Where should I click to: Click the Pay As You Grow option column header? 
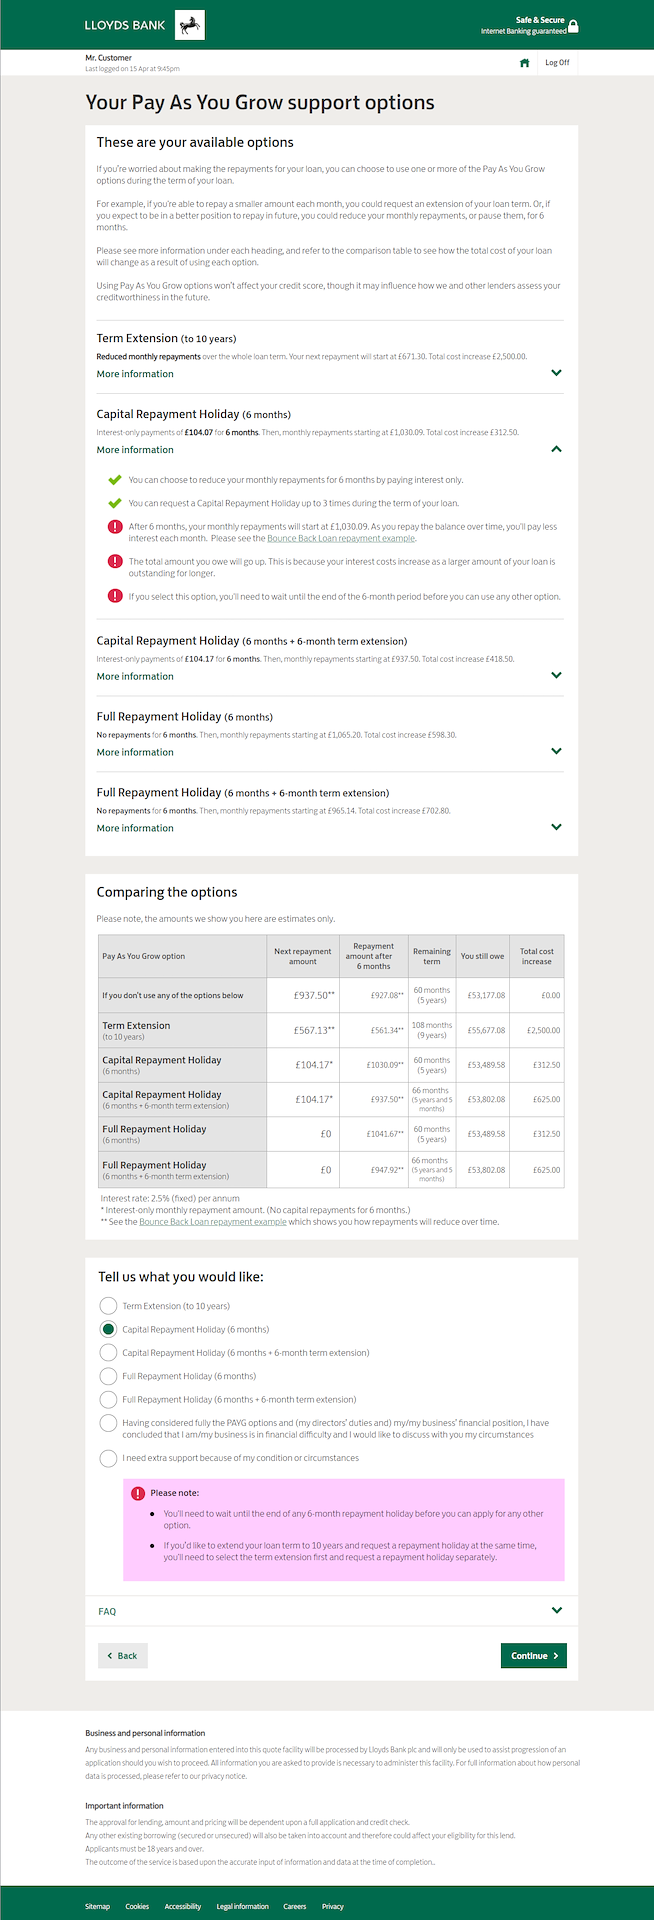tap(183, 956)
